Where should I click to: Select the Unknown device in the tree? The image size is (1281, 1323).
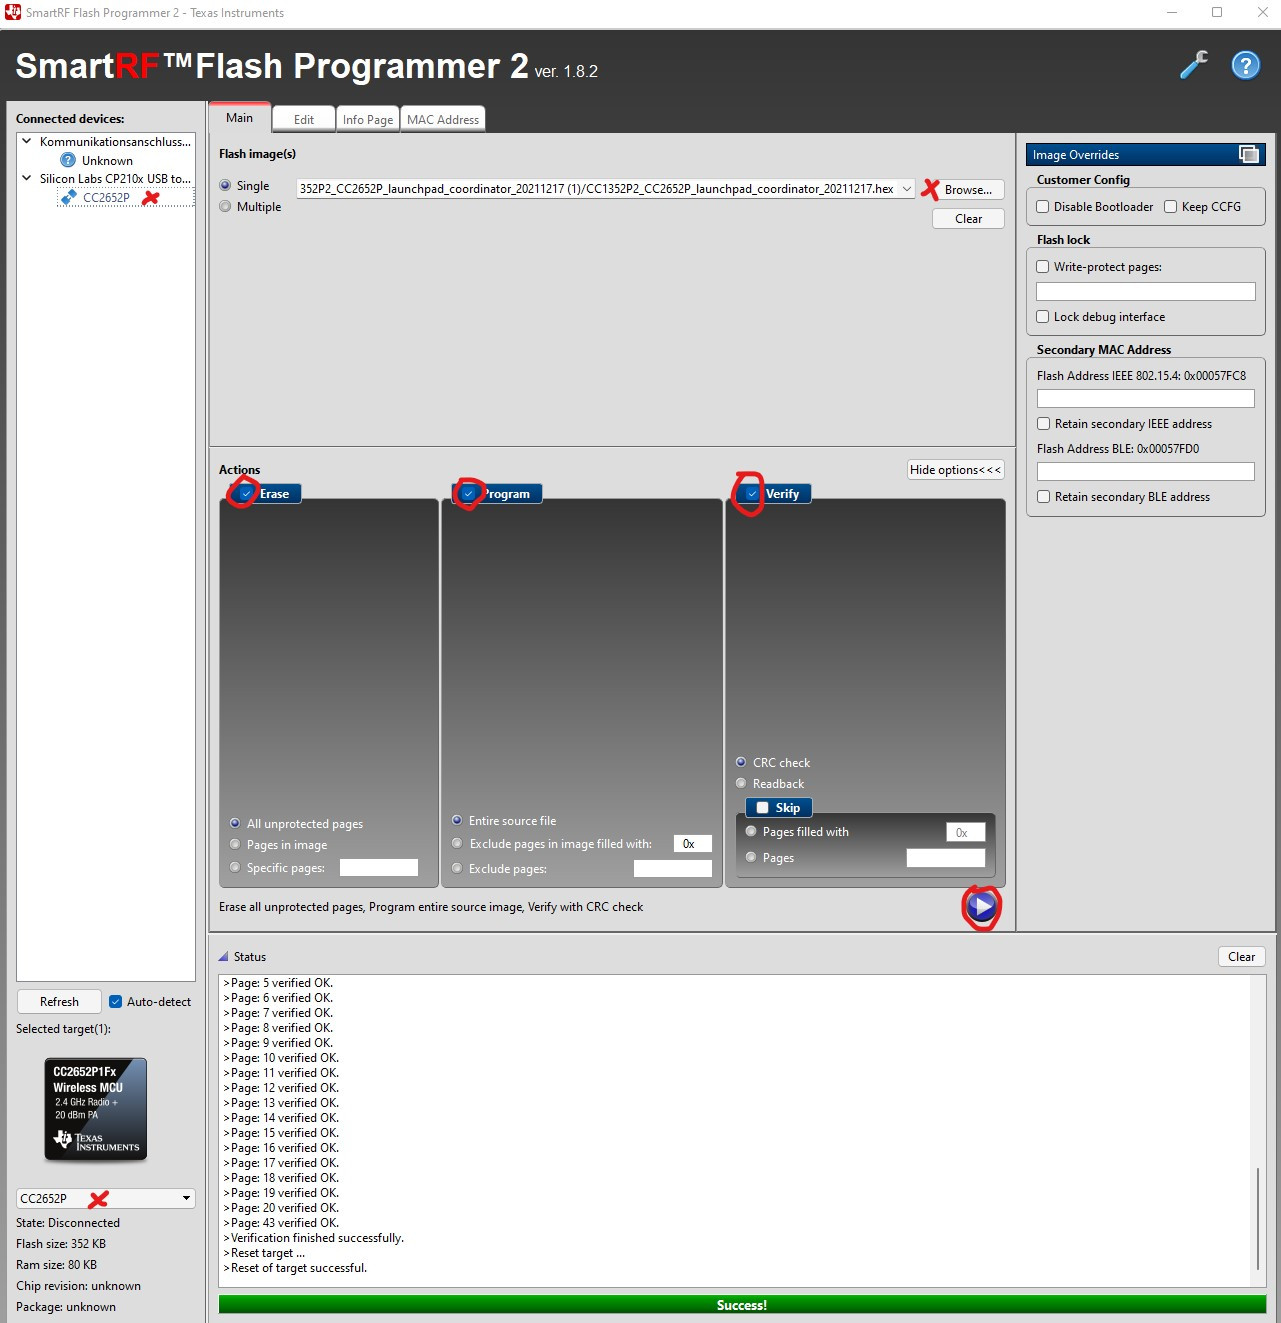(x=107, y=160)
